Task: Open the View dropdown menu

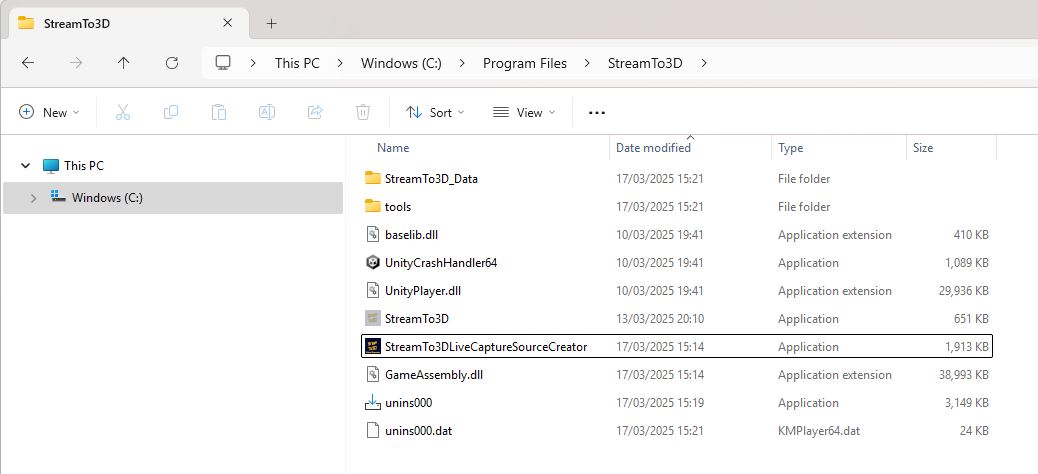Action: (x=524, y=113)
